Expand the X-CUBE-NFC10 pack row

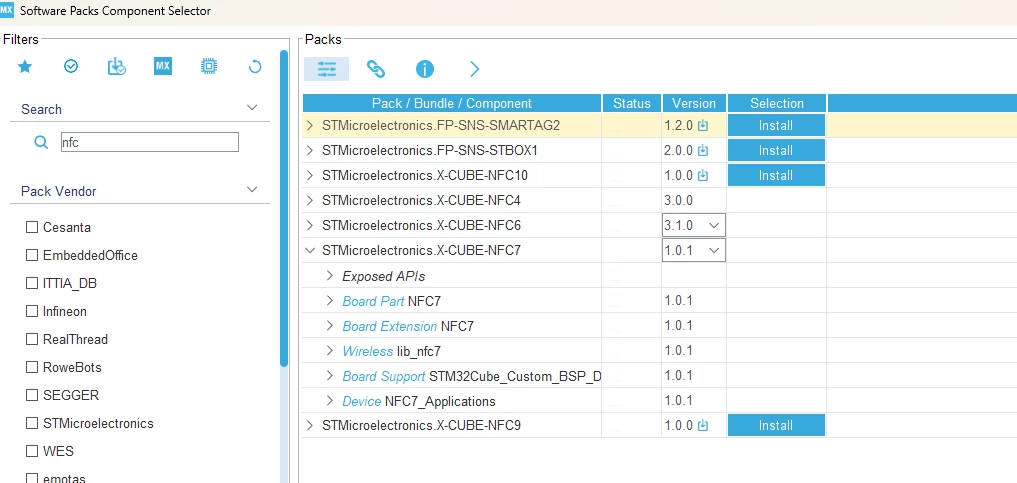(310, 176)
